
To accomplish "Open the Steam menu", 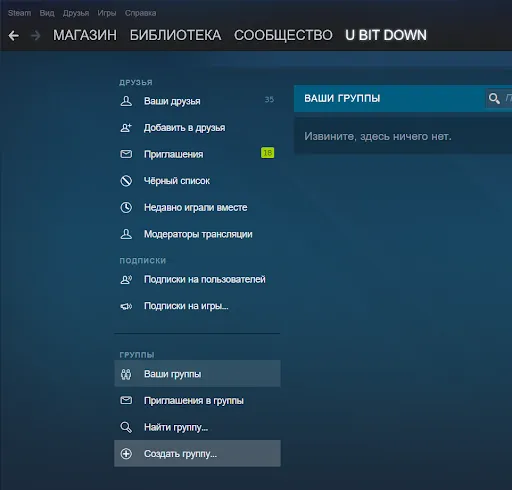I will pos(19,13).
